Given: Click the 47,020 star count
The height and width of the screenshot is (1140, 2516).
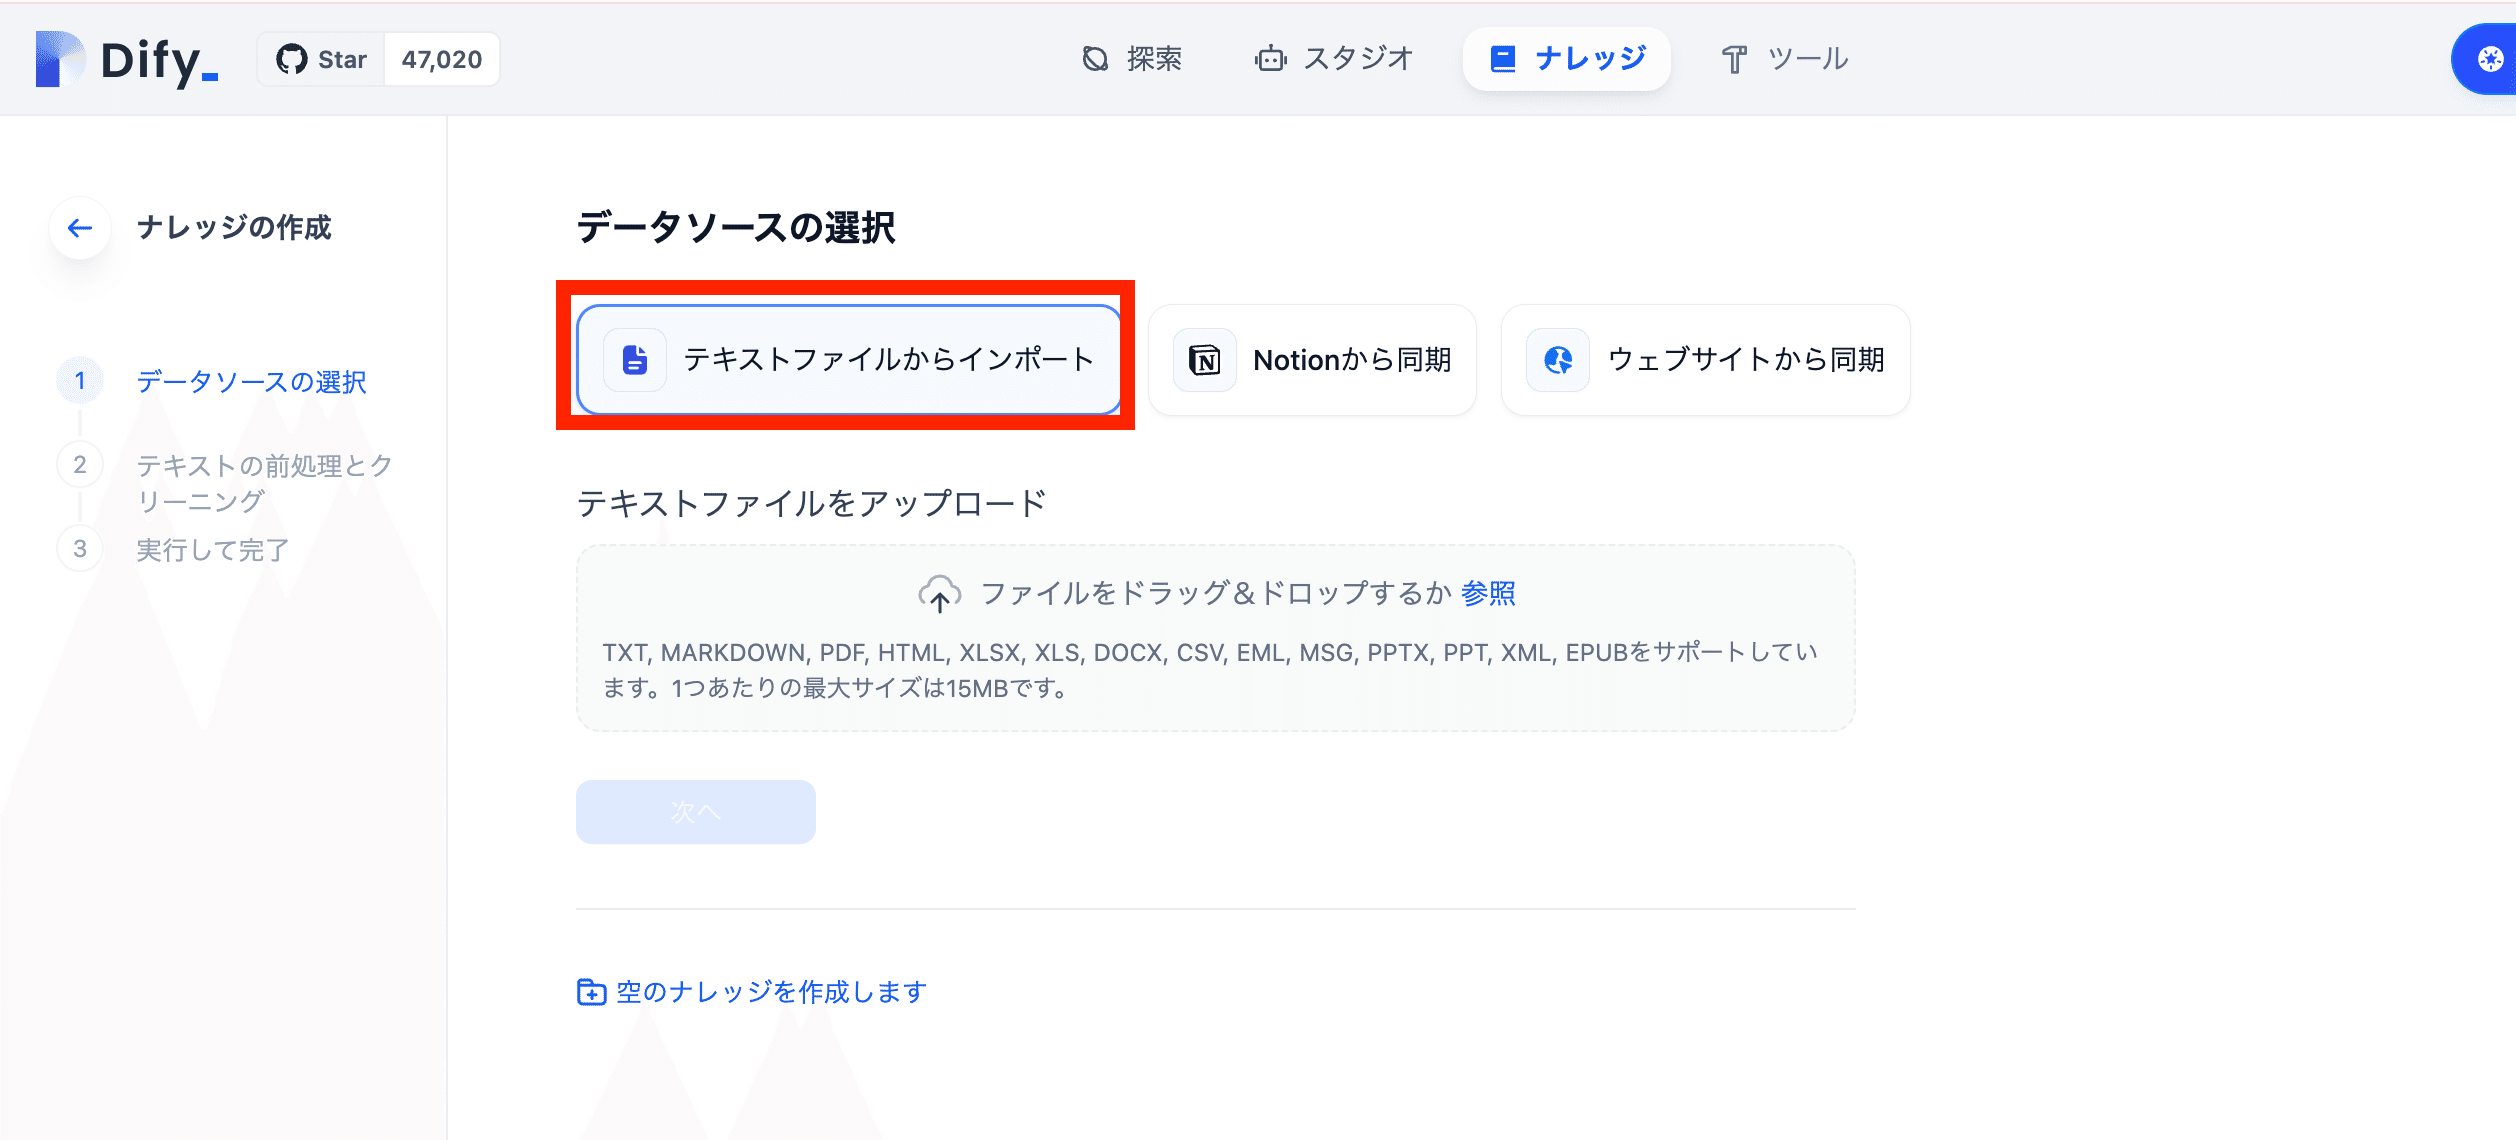Looking at the screenshot, I should tap(441, 60).
